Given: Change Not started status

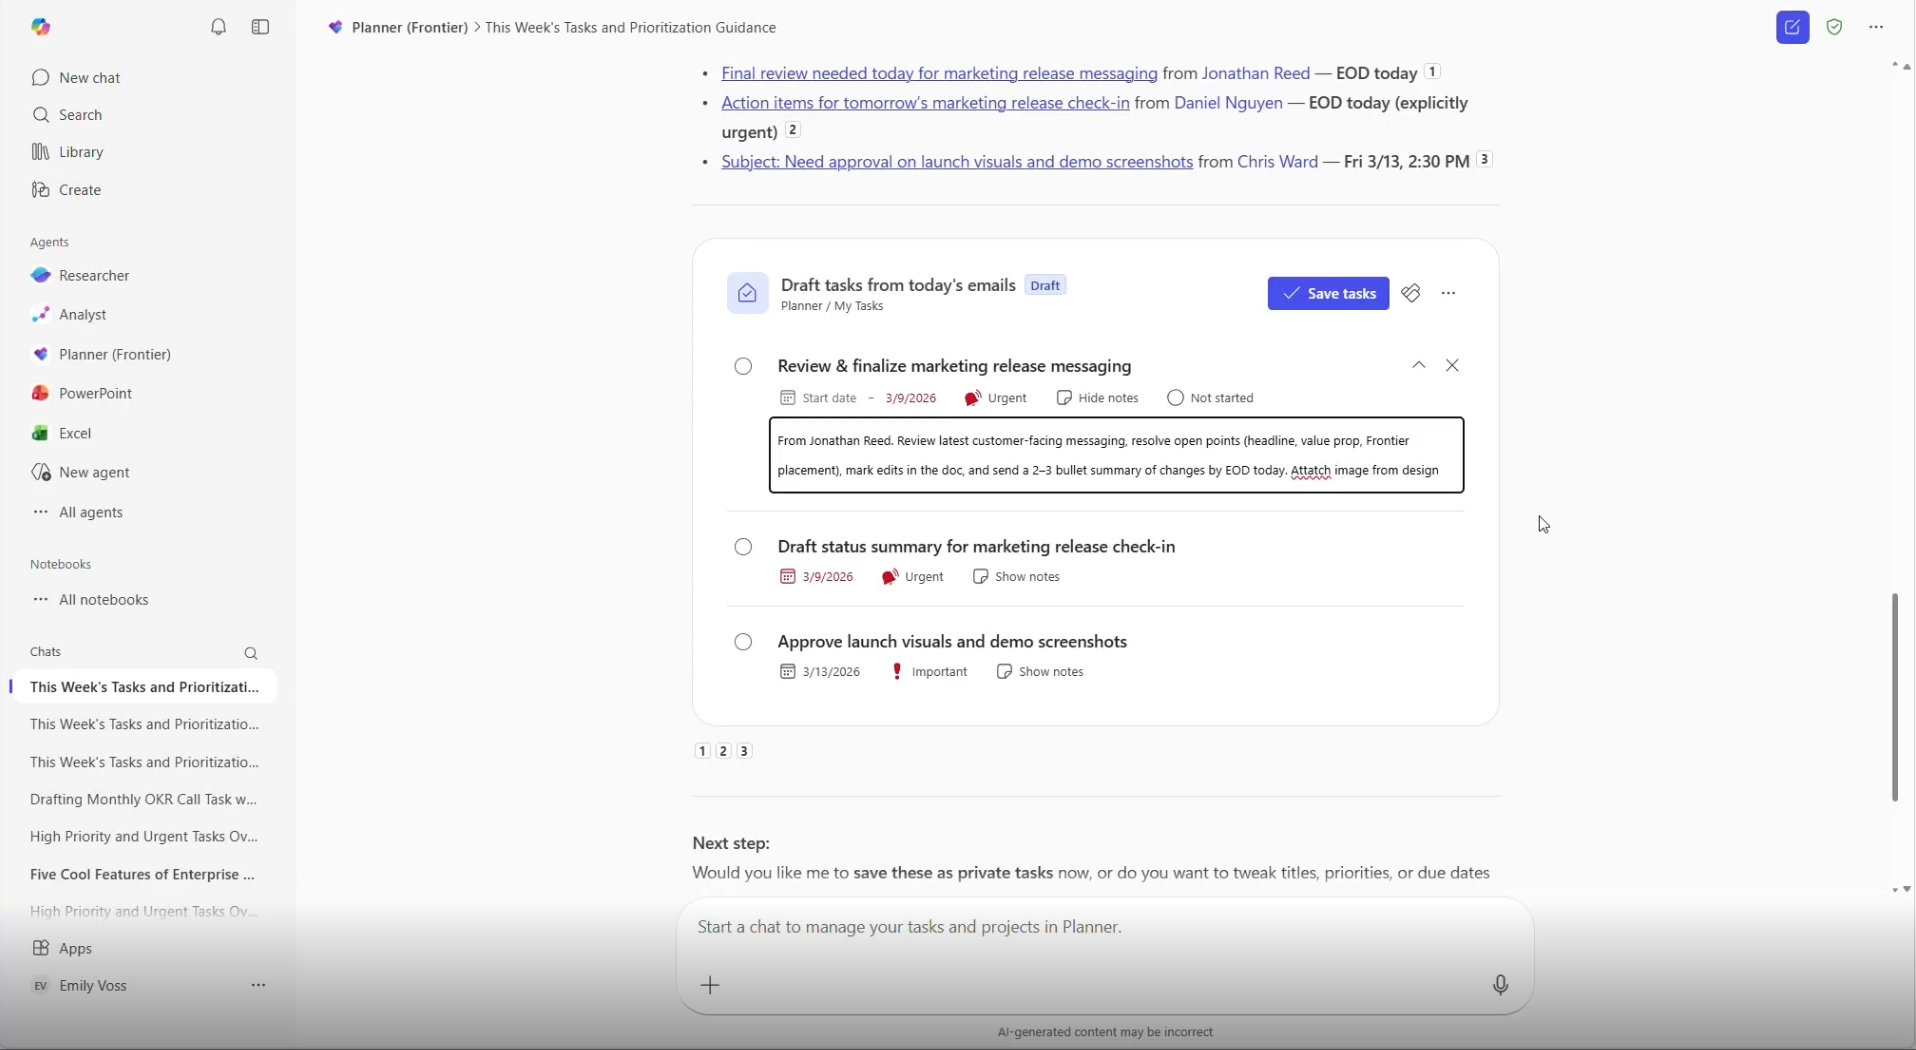Looking at the screenshot, I should click(x=1211, y=398).
